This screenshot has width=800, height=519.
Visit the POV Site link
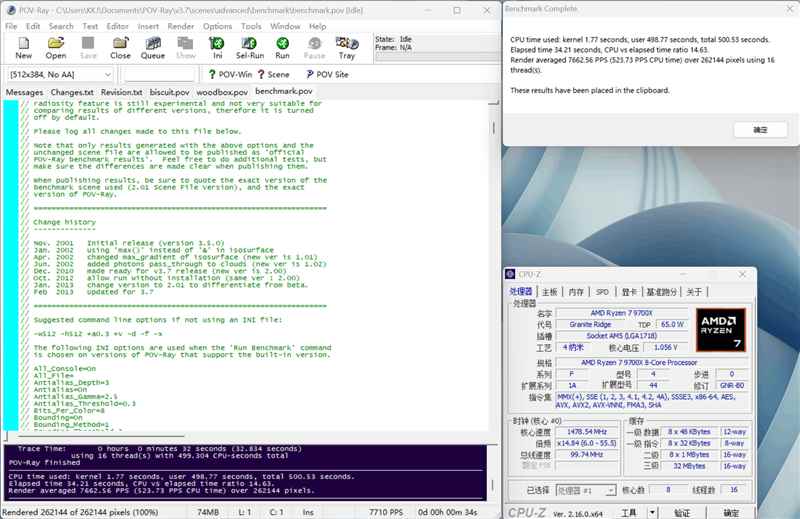pos(326,75)
